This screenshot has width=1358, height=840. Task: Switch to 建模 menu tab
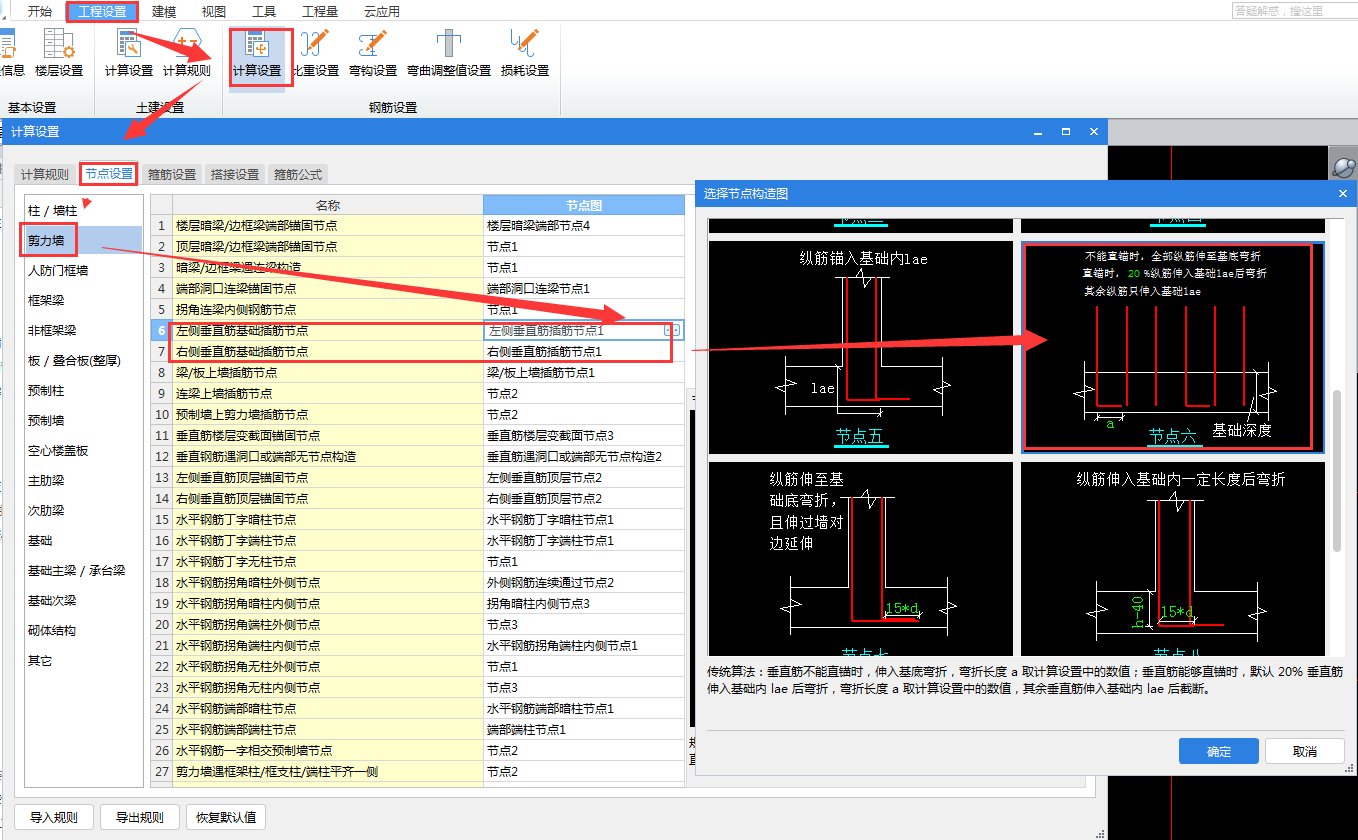click(164, 11)
